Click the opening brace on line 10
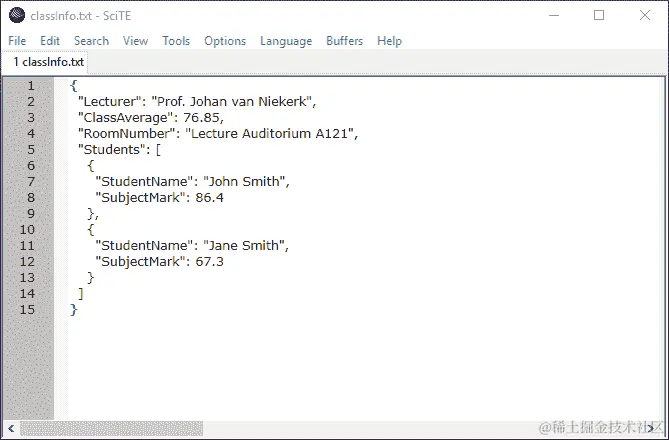The image size is (669, 440). click(90, 230)
